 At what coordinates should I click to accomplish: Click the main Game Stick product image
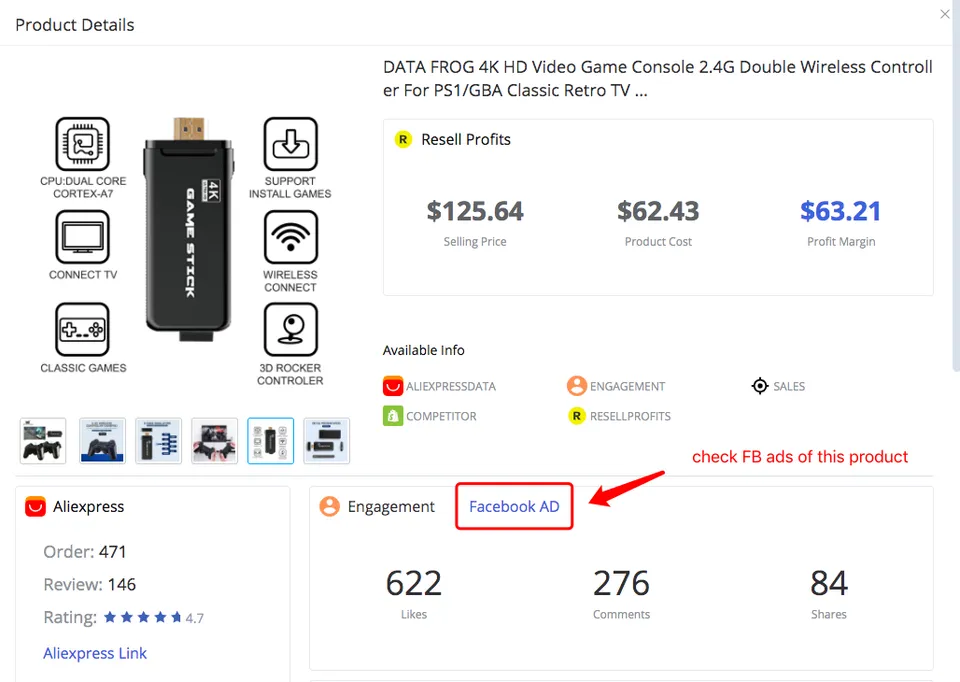pyautogui.click(x=187, y=240)
